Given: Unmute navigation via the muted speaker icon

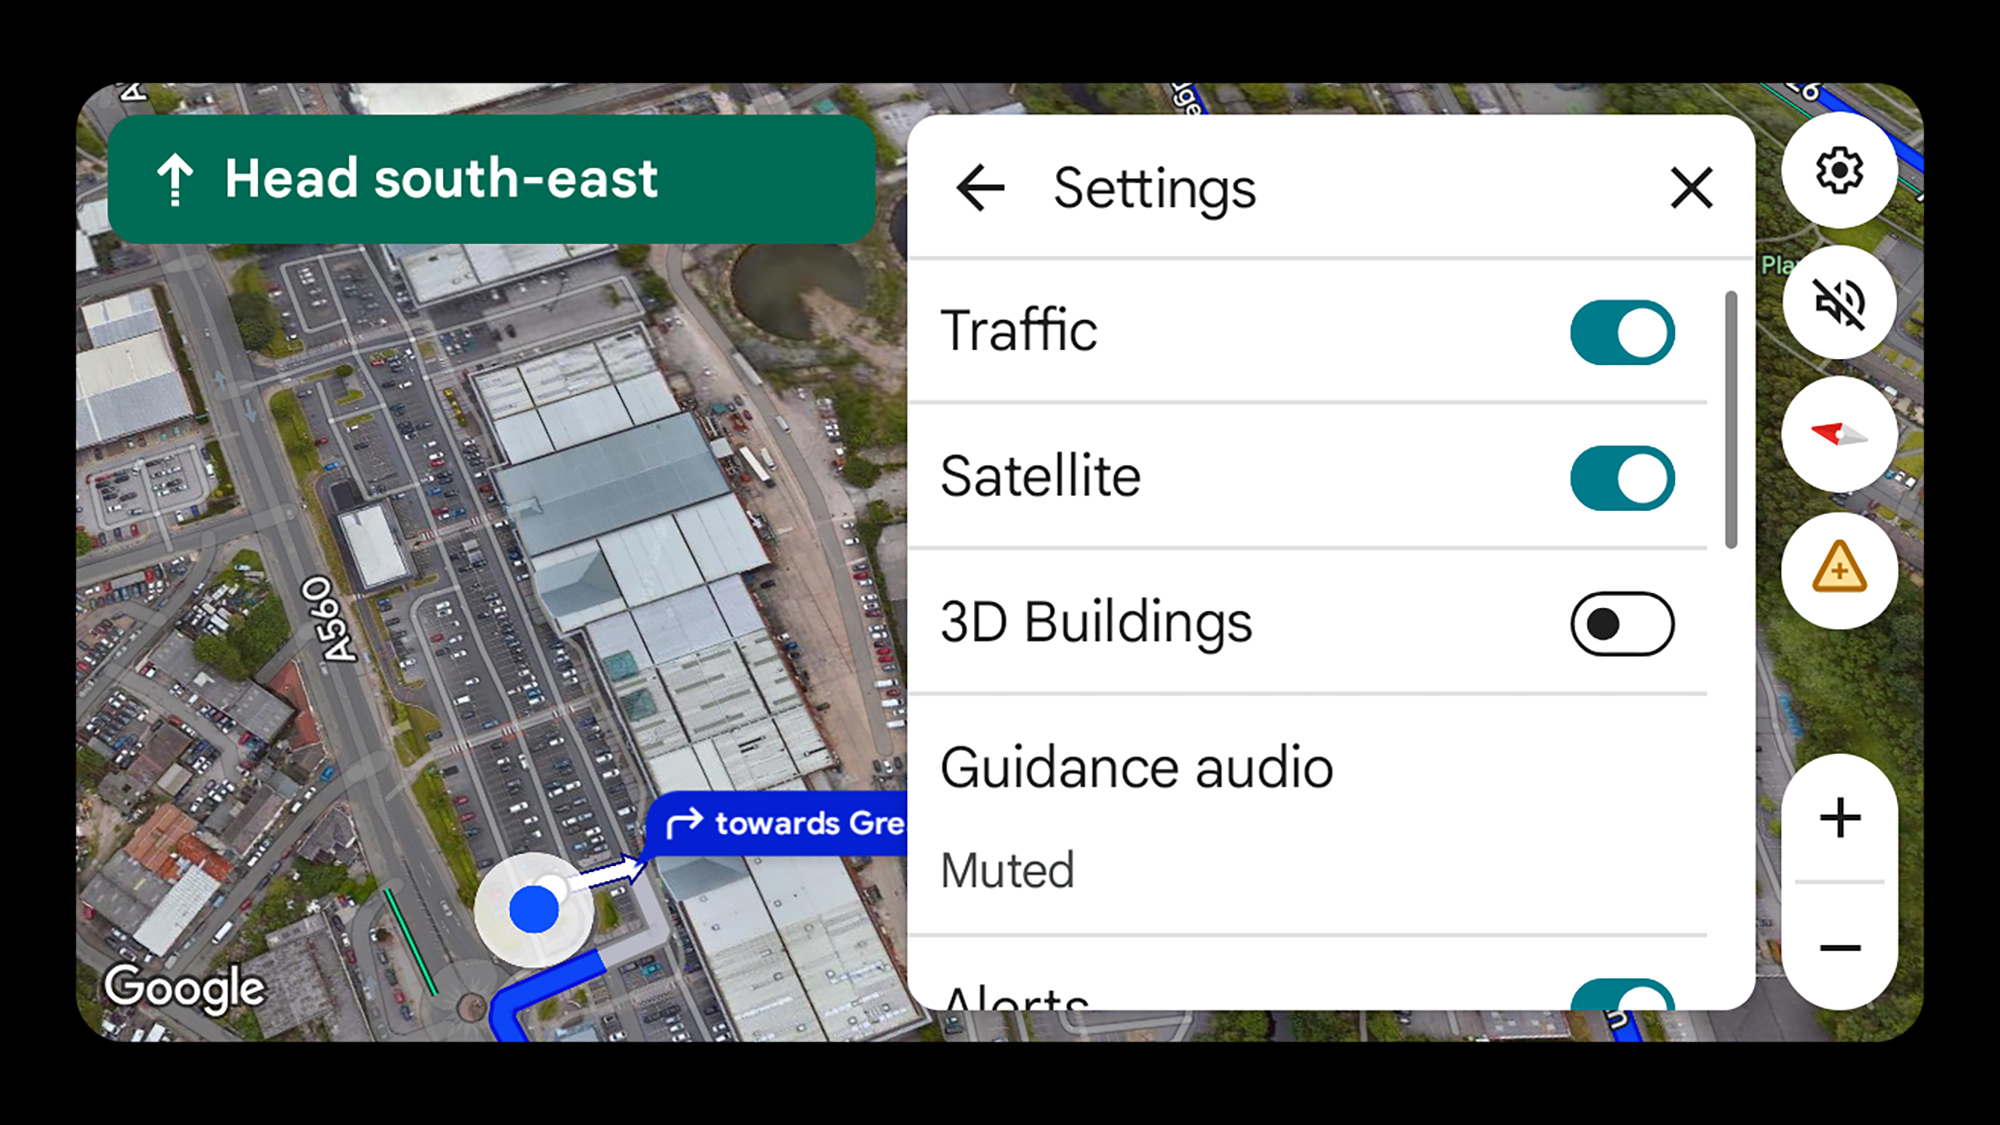Looking at the screenshot, I should click(1840, 303).
